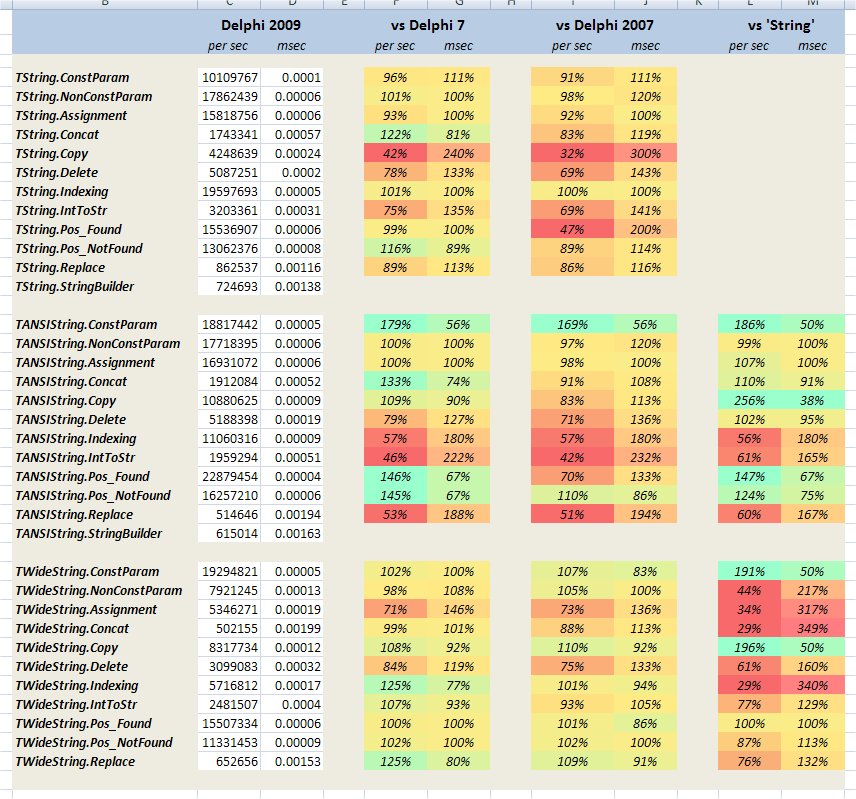Select the 'vs Delphi 2007' header cell
The image size is (856, 799).
coord(604,25)
